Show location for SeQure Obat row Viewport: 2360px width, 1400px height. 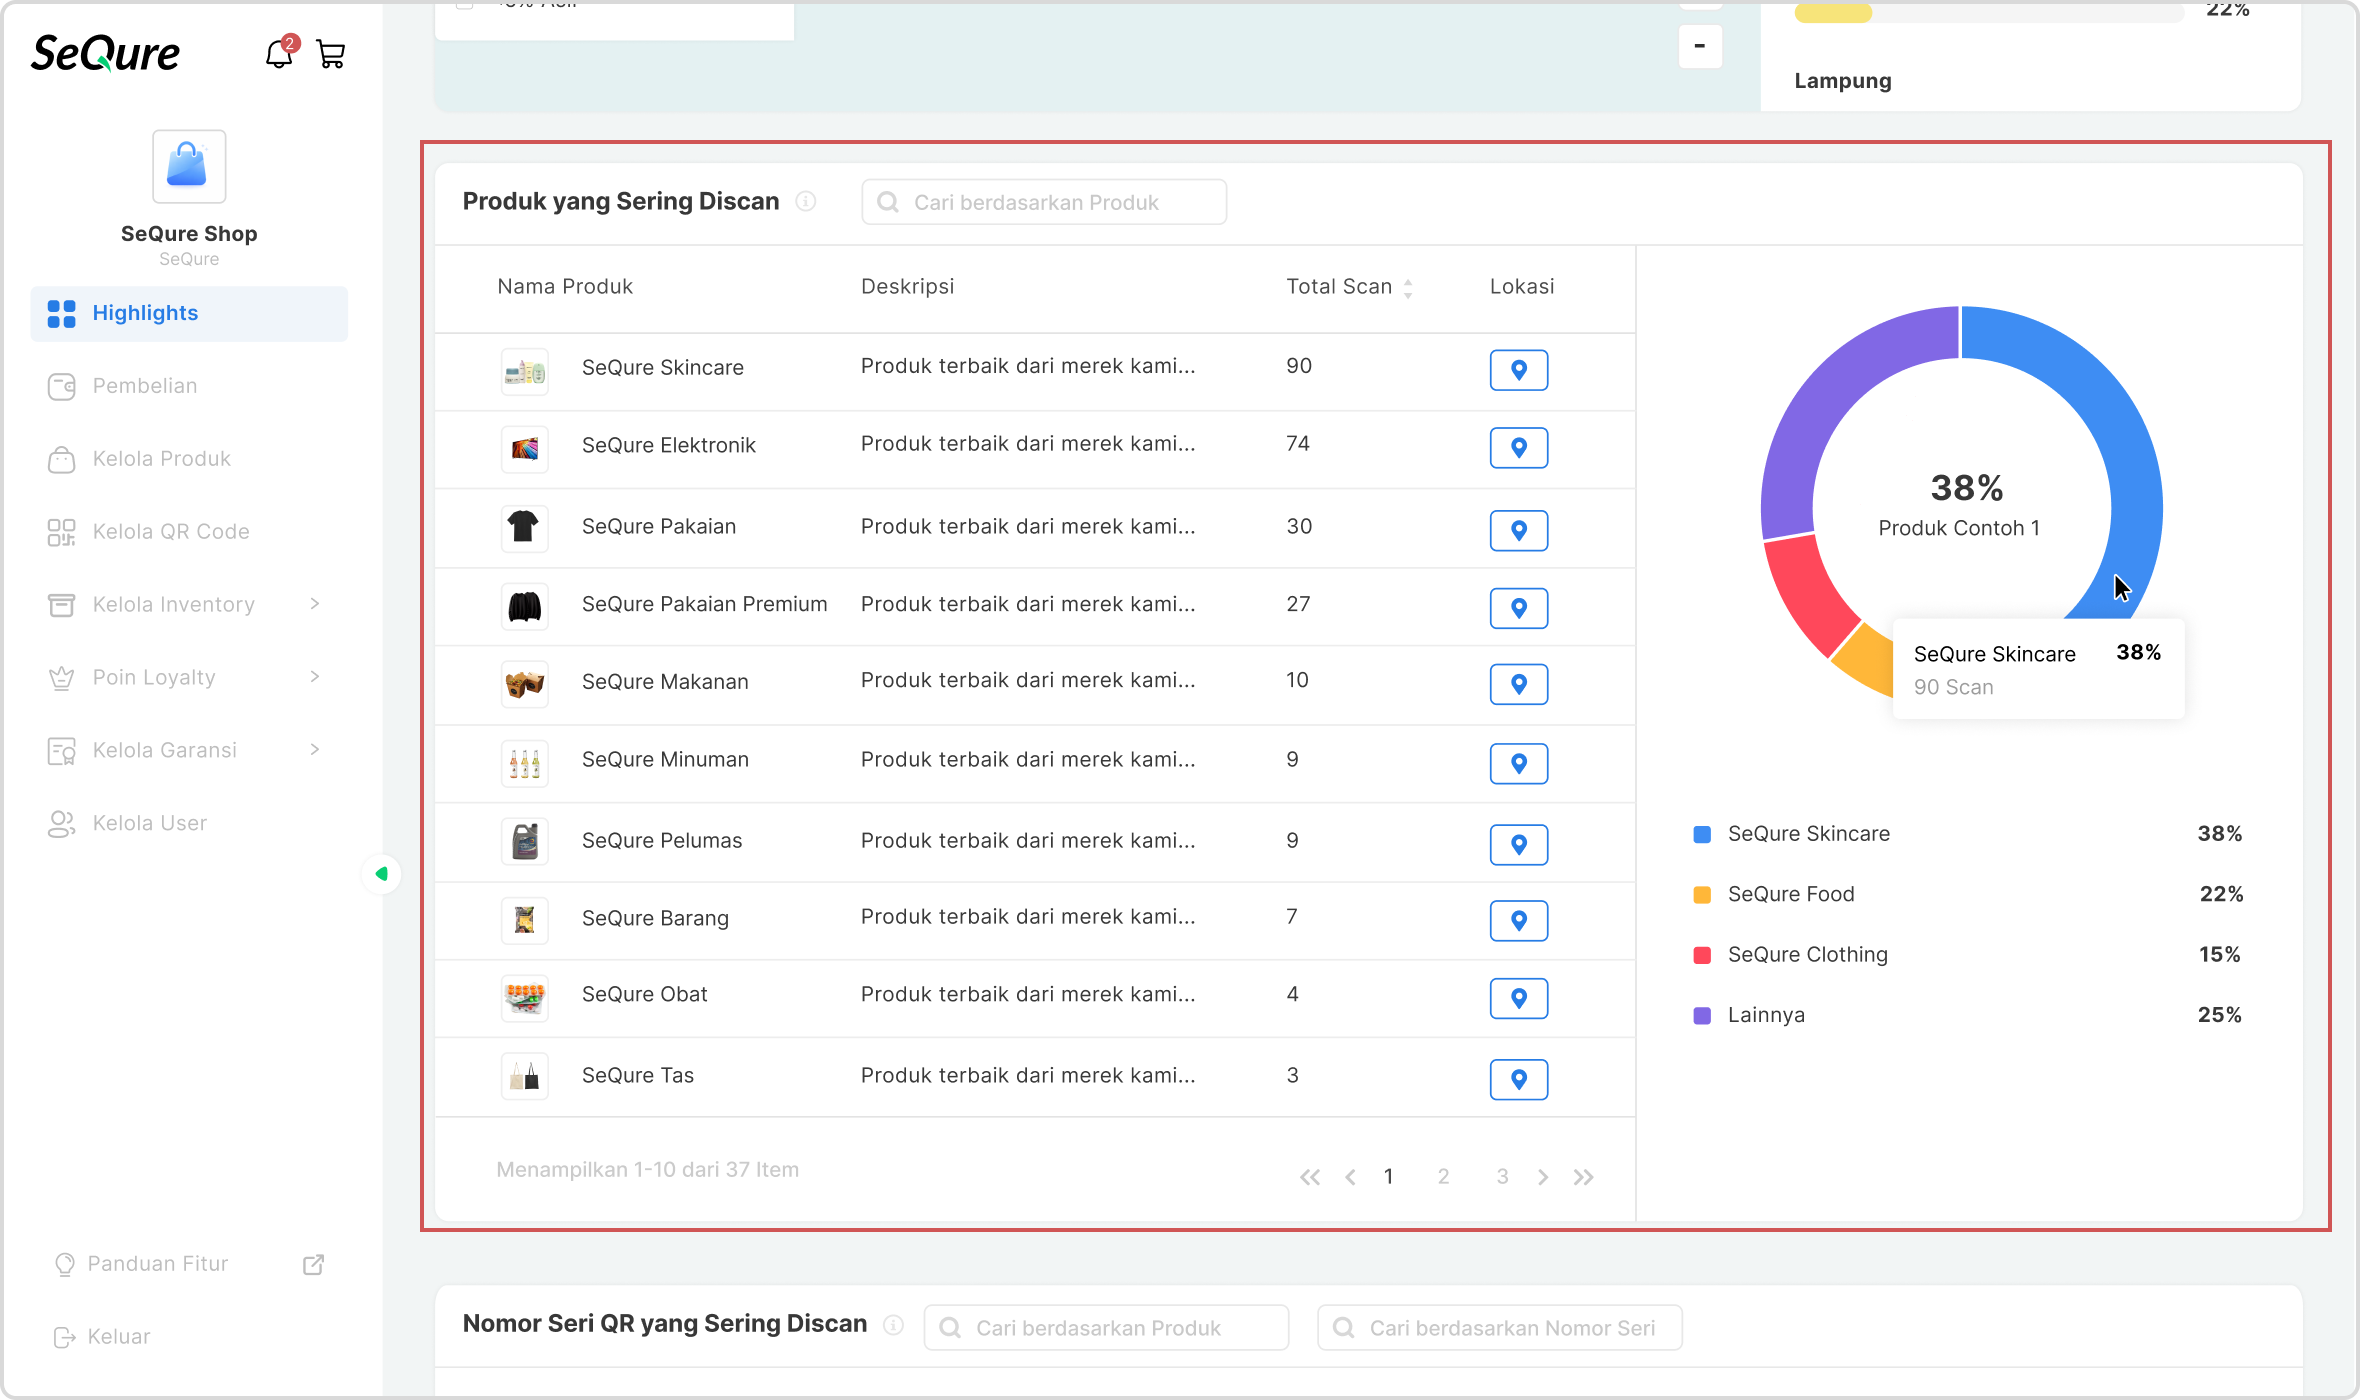pyautogui.click(x=1518, y=998)
